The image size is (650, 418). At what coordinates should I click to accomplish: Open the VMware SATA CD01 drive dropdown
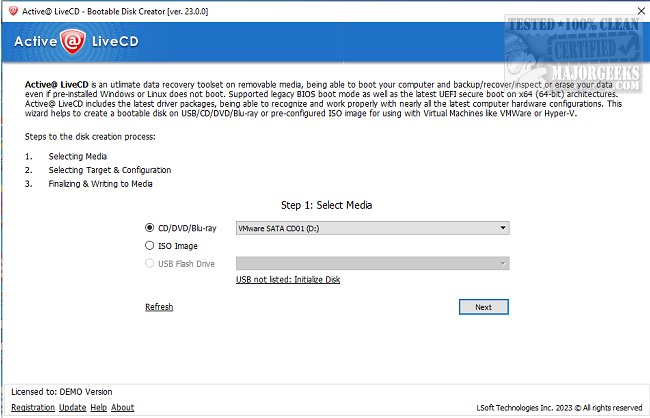pos(370,228)
